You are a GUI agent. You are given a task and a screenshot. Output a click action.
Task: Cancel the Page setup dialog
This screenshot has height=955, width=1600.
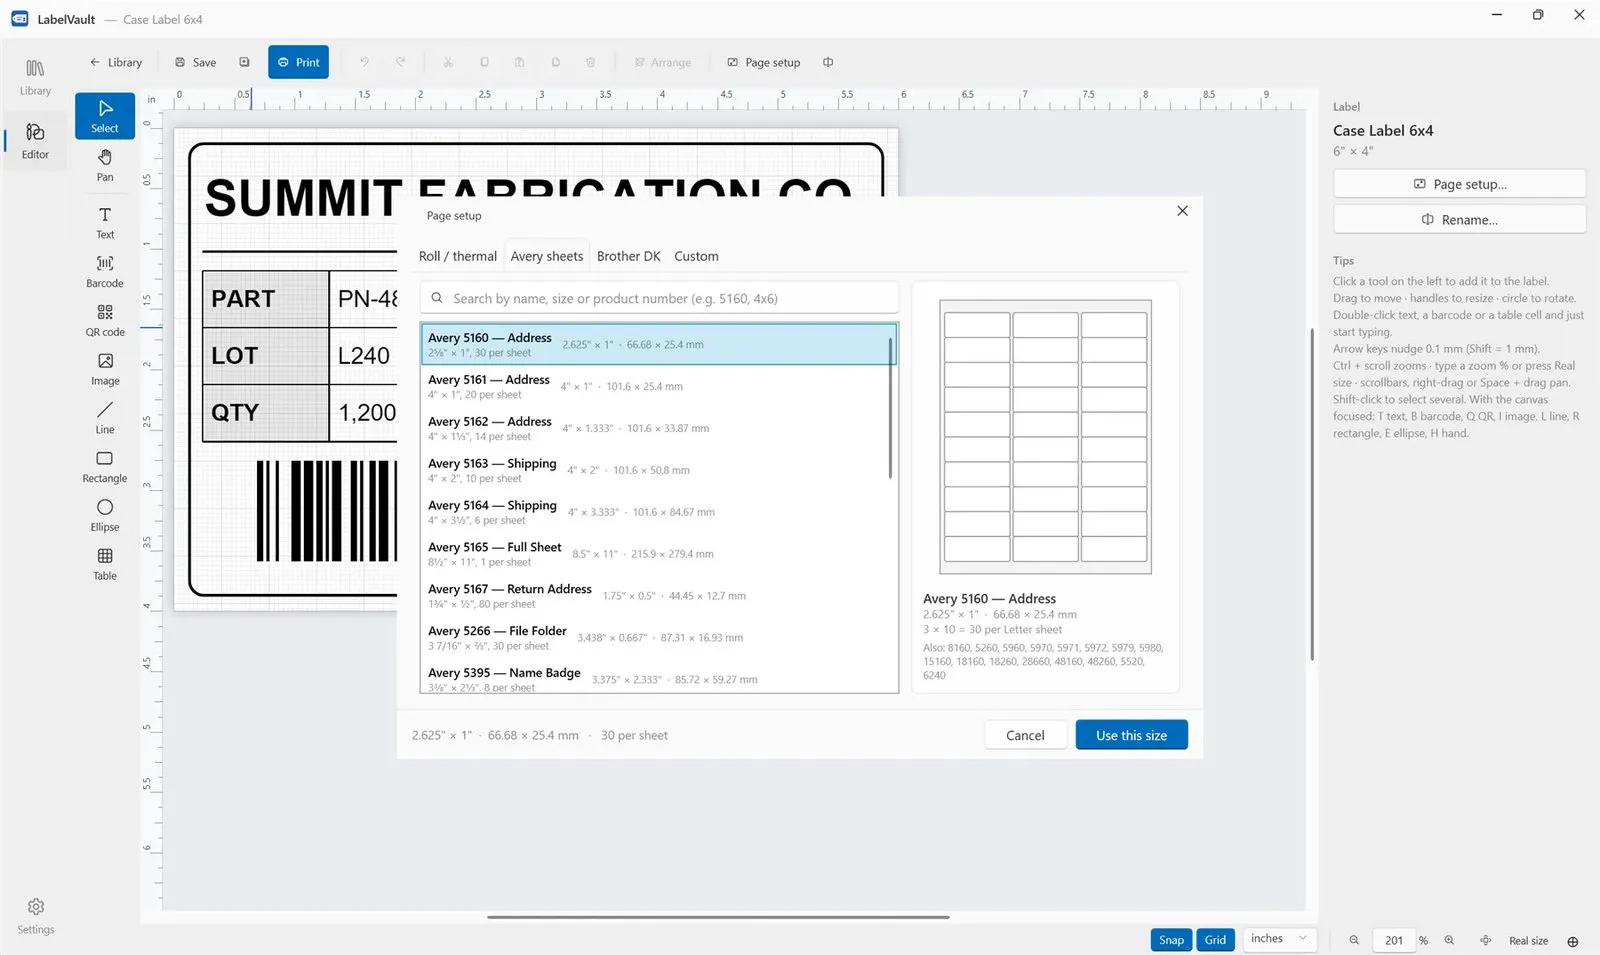(x=1025, y=735)
